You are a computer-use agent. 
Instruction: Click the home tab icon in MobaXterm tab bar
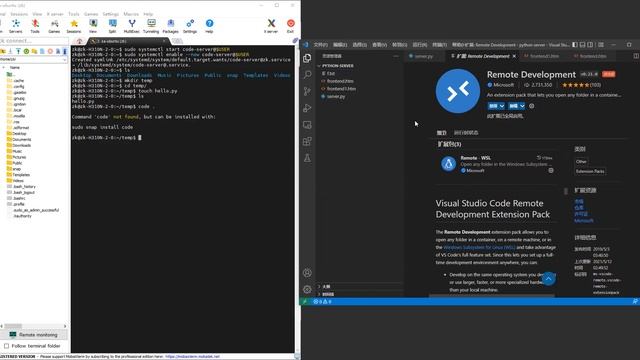coord(80,41)
